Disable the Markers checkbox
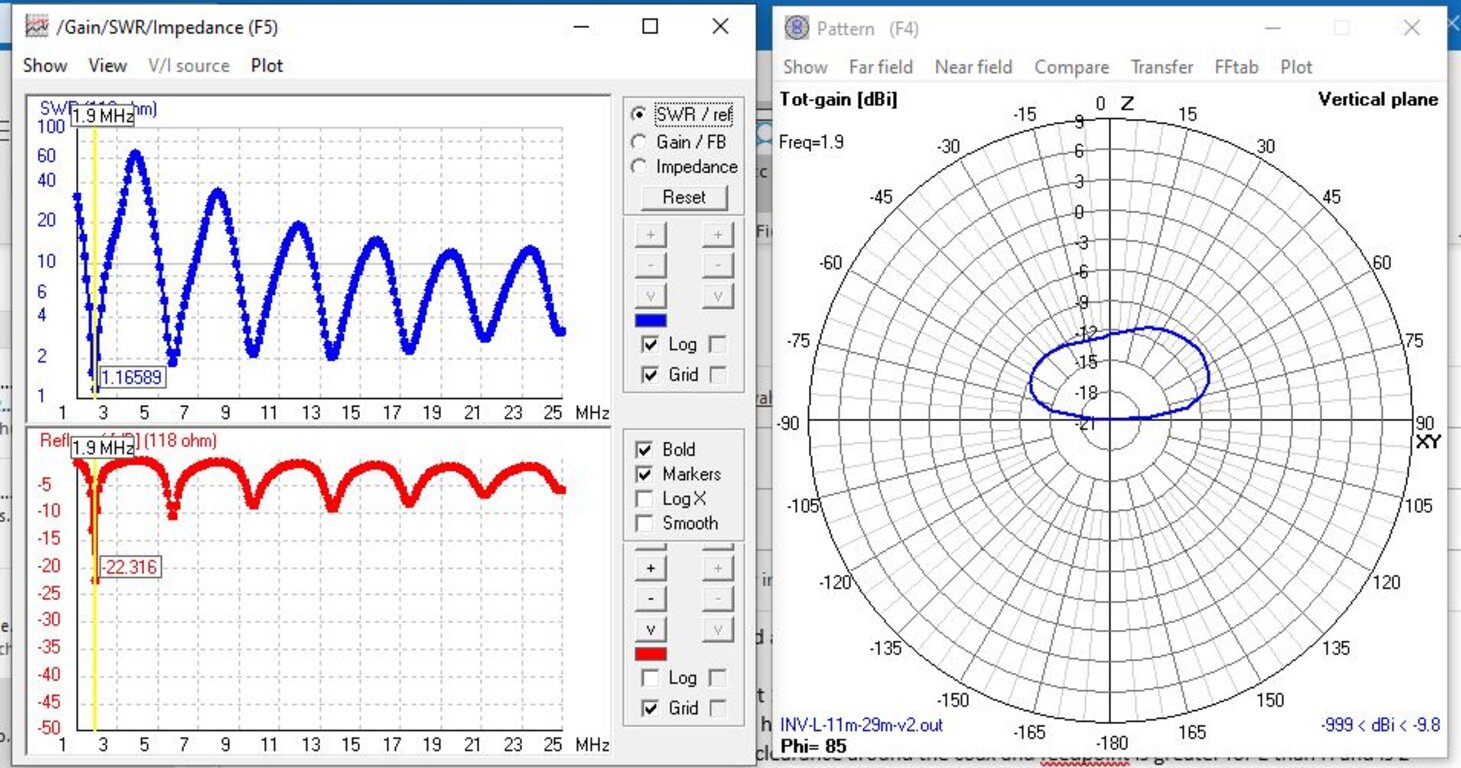The image size is (1461, 768). [x=645, y=473]
